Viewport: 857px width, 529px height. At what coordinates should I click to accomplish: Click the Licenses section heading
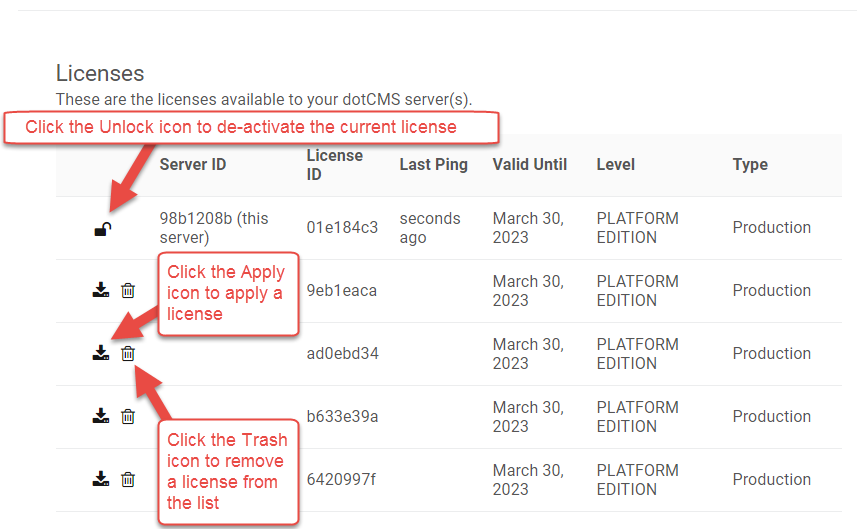(100, 73)
